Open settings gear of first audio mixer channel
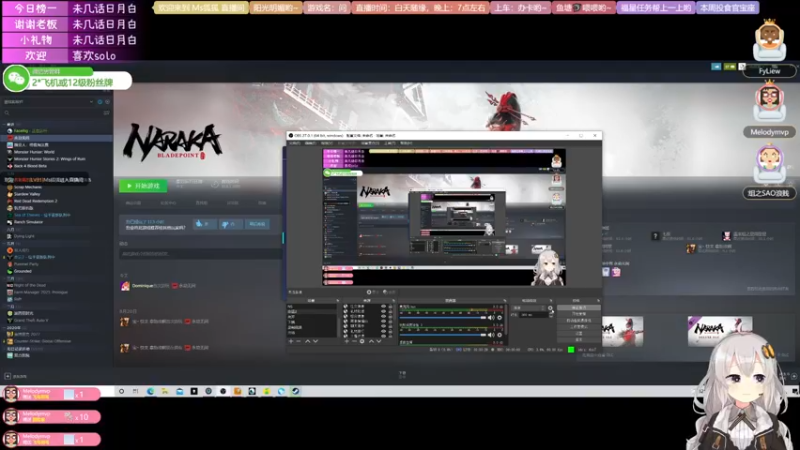Image resolution: width=800 pixels, height=450 pixels. pyautogui.click(x=499, y=317)
